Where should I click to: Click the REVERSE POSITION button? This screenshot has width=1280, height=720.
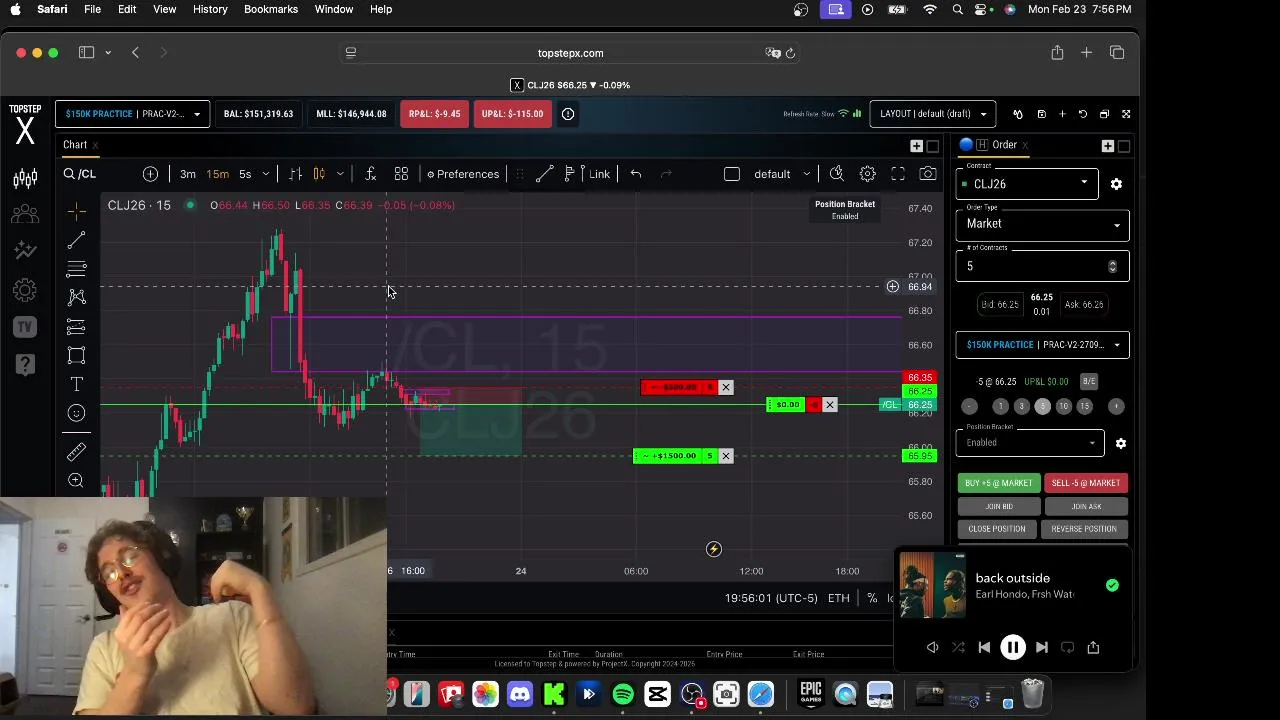[1084, 529]
